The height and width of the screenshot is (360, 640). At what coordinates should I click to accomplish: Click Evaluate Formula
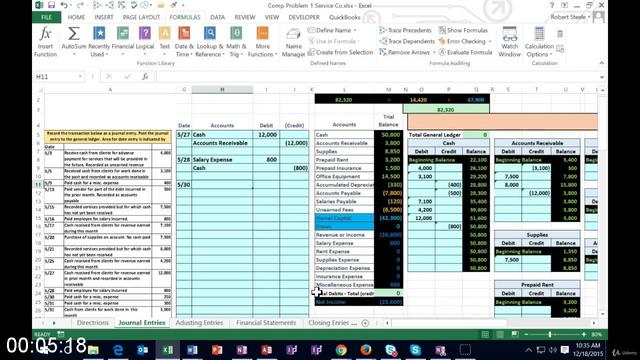pyautogui.click(x=465, y=52)
